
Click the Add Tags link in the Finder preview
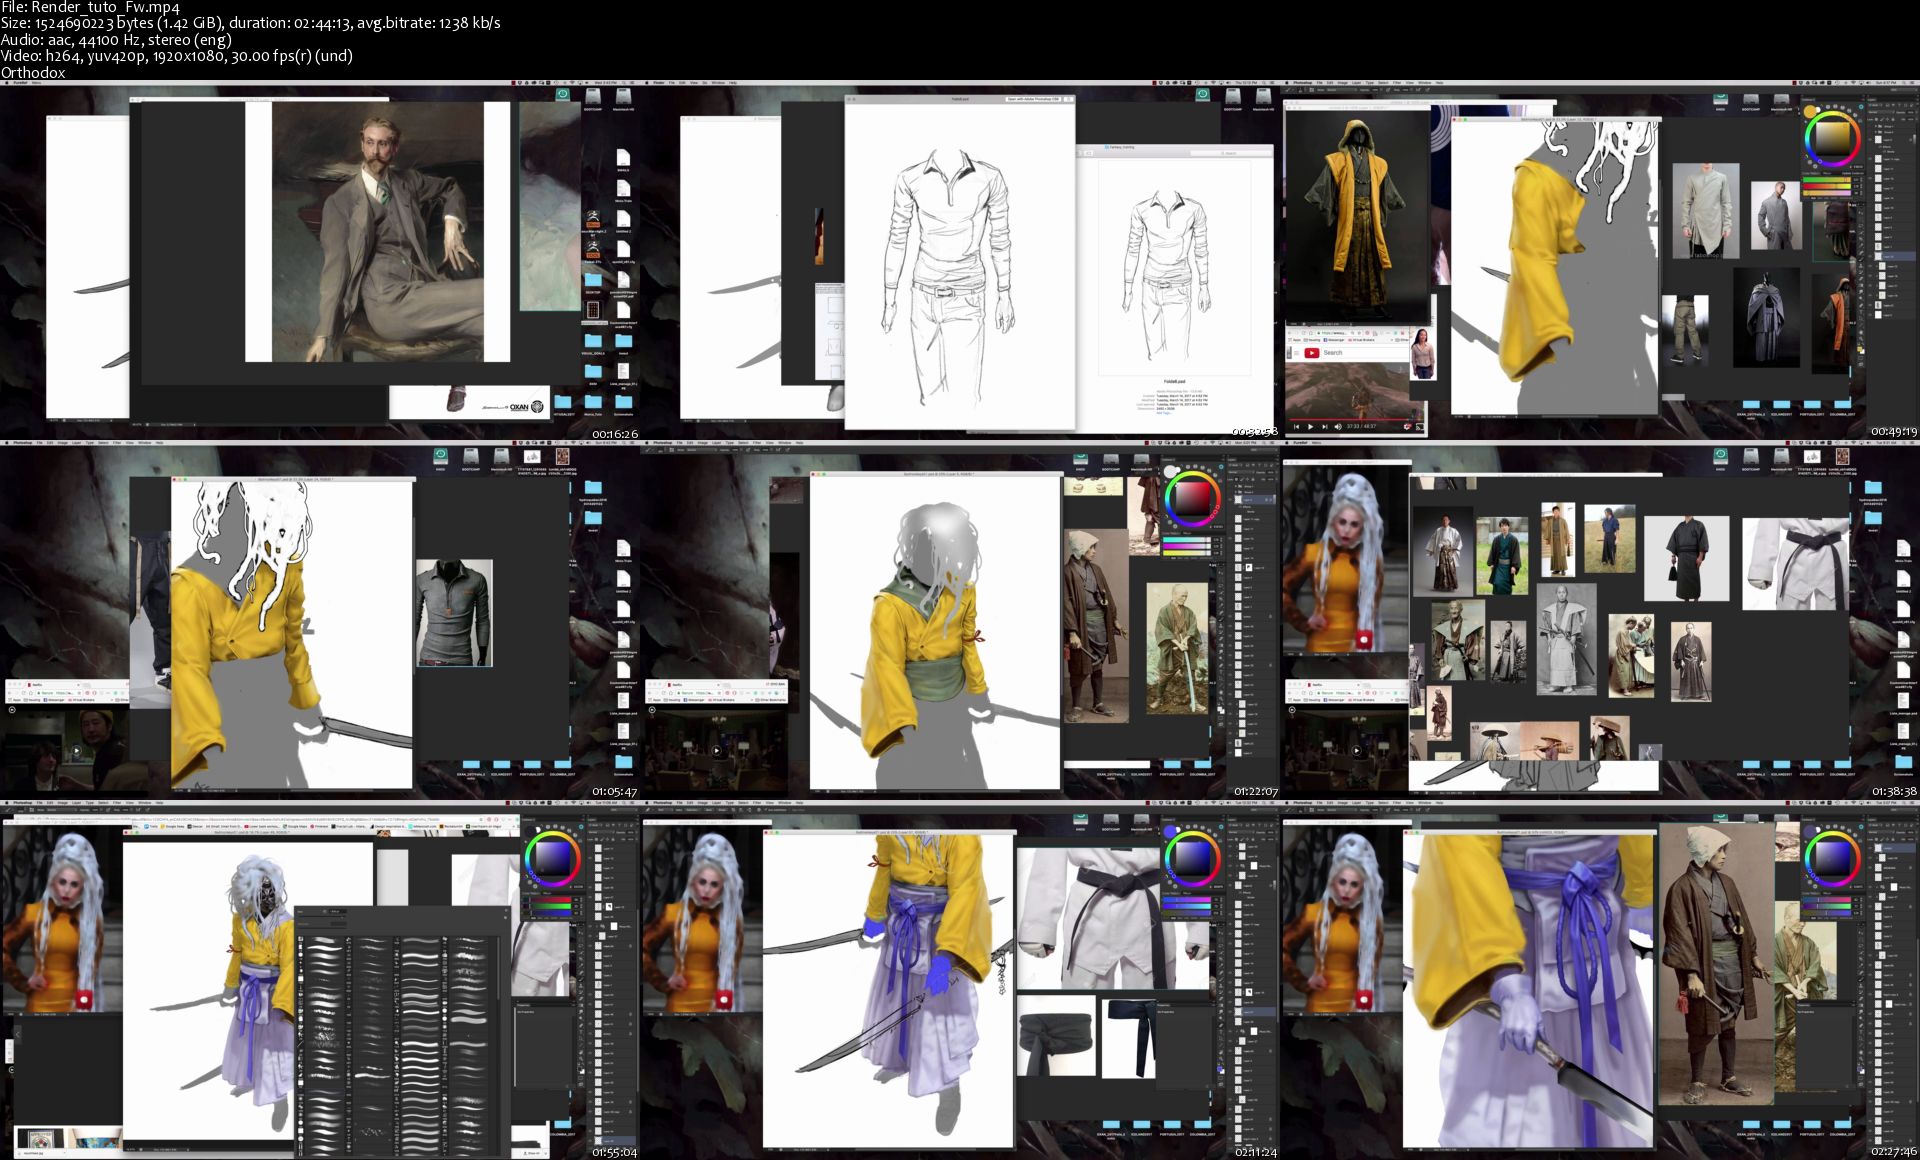(1163, 412)
